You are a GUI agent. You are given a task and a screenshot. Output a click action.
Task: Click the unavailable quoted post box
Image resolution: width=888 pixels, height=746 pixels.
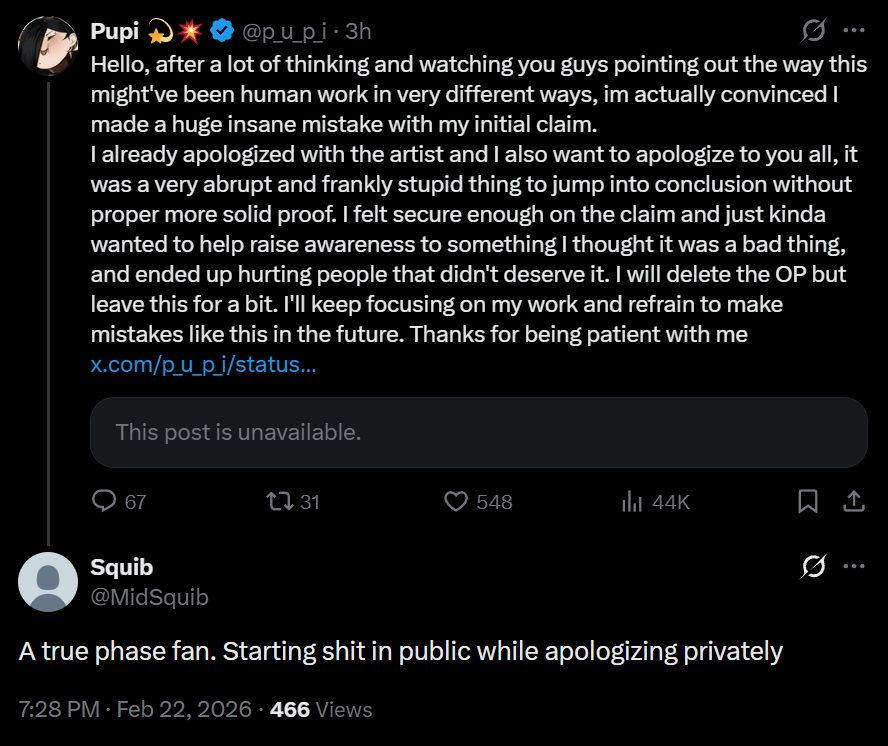pos(478,432)
